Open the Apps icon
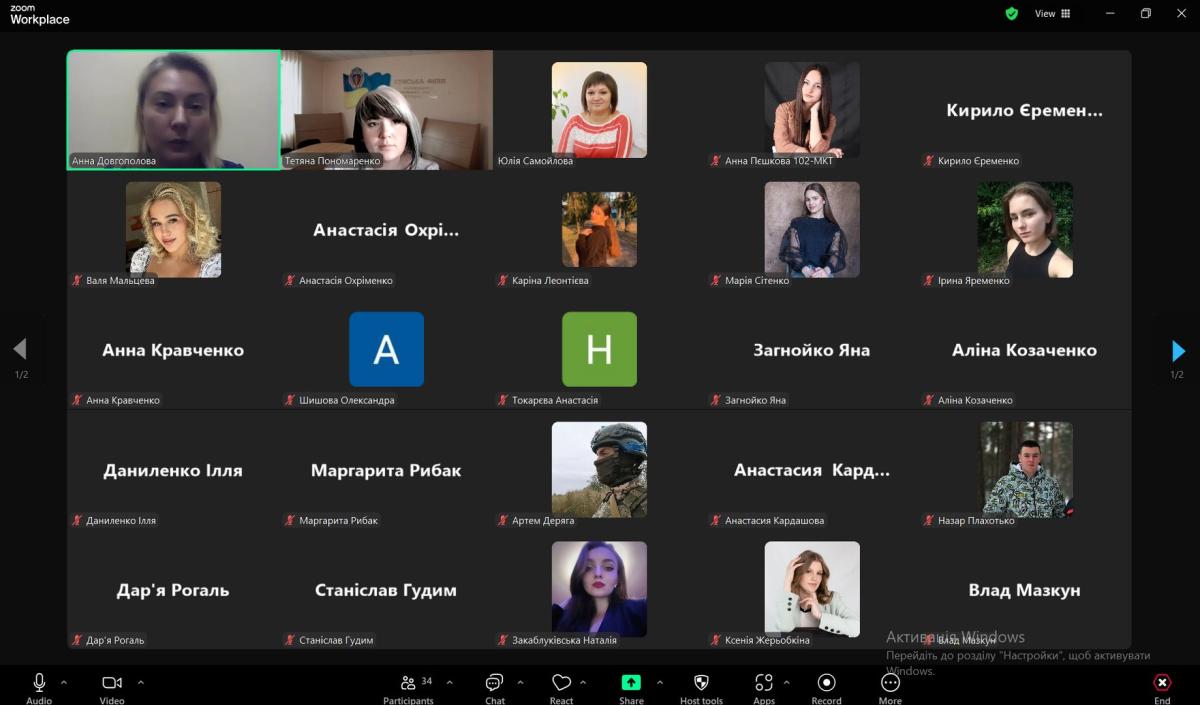The image size is (1200, 705). (764, 683)
